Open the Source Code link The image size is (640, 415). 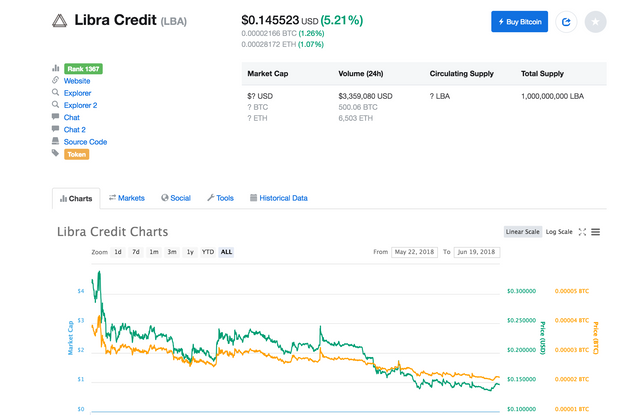[85, 142]
